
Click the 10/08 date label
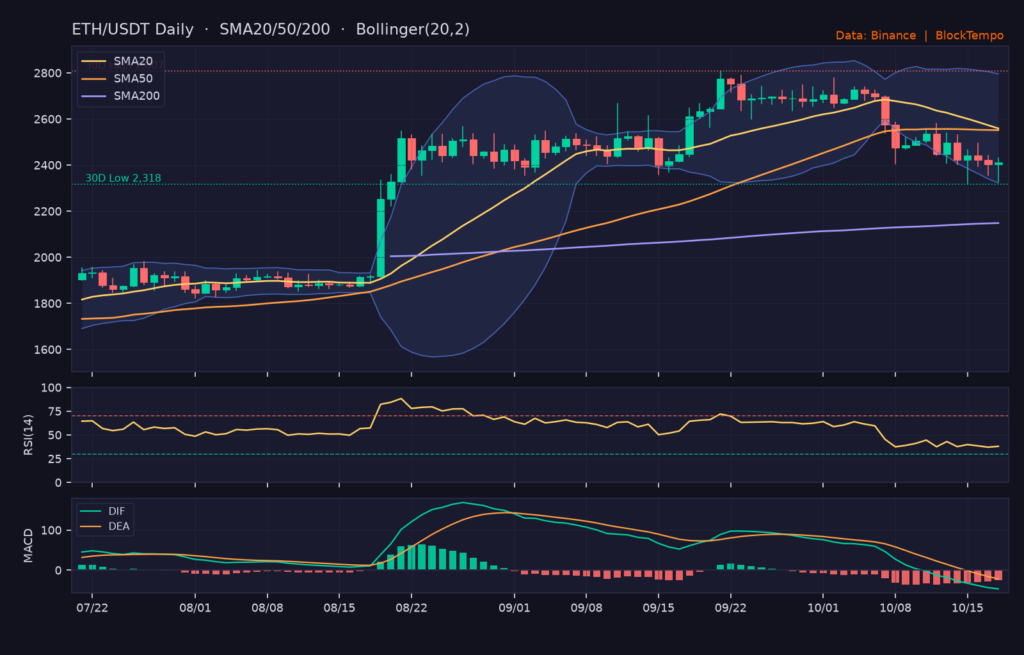click(895, 608)
